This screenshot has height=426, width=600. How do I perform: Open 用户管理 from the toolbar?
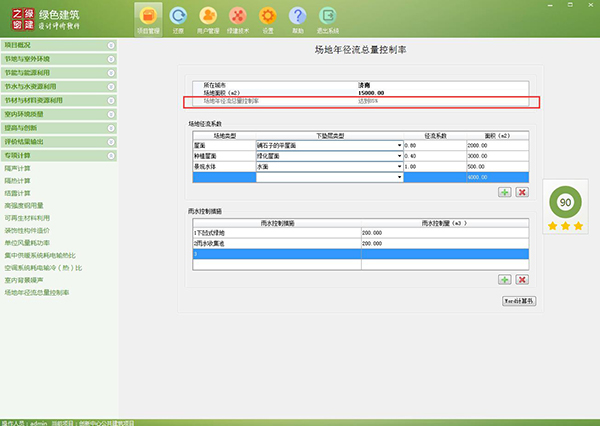tap(208, 19)
